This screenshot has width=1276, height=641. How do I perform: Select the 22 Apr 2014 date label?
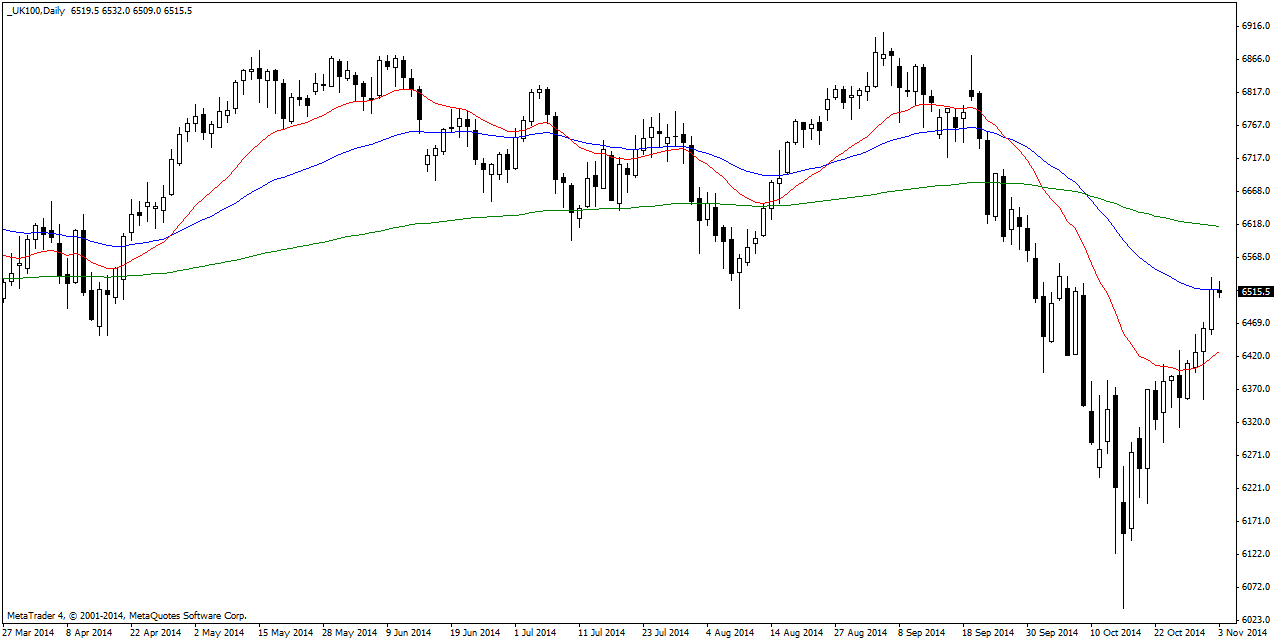coord(157,633)
